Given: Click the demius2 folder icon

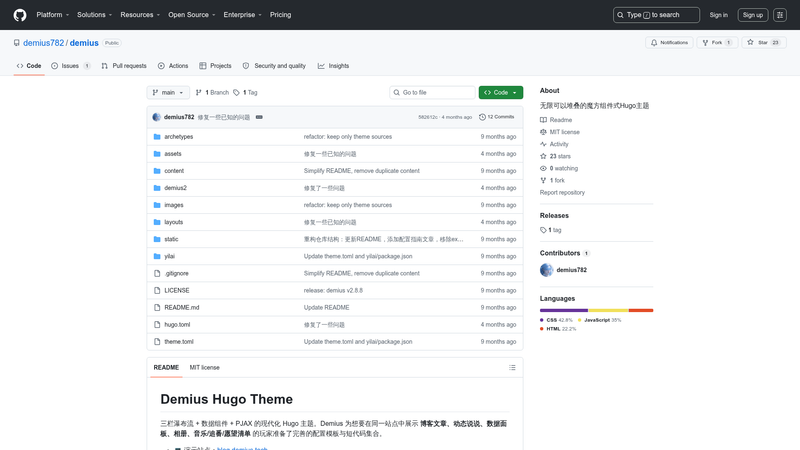Looking at the screenshot, I should tap(157, 188).
